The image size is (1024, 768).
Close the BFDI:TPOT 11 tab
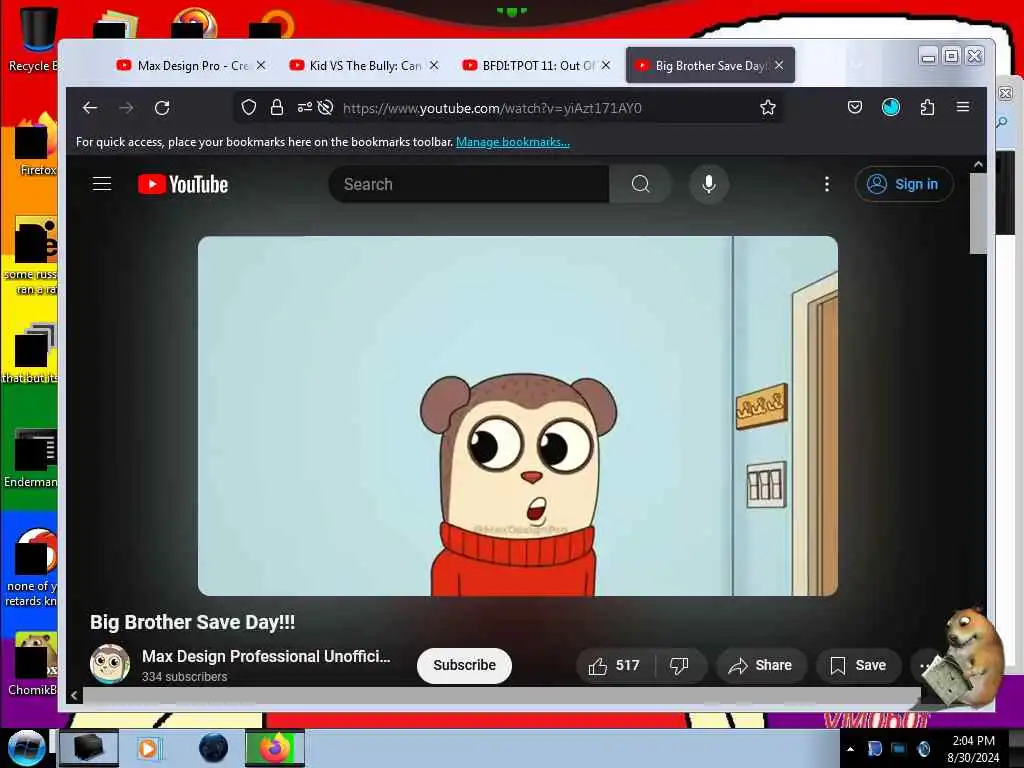point(606,65)
